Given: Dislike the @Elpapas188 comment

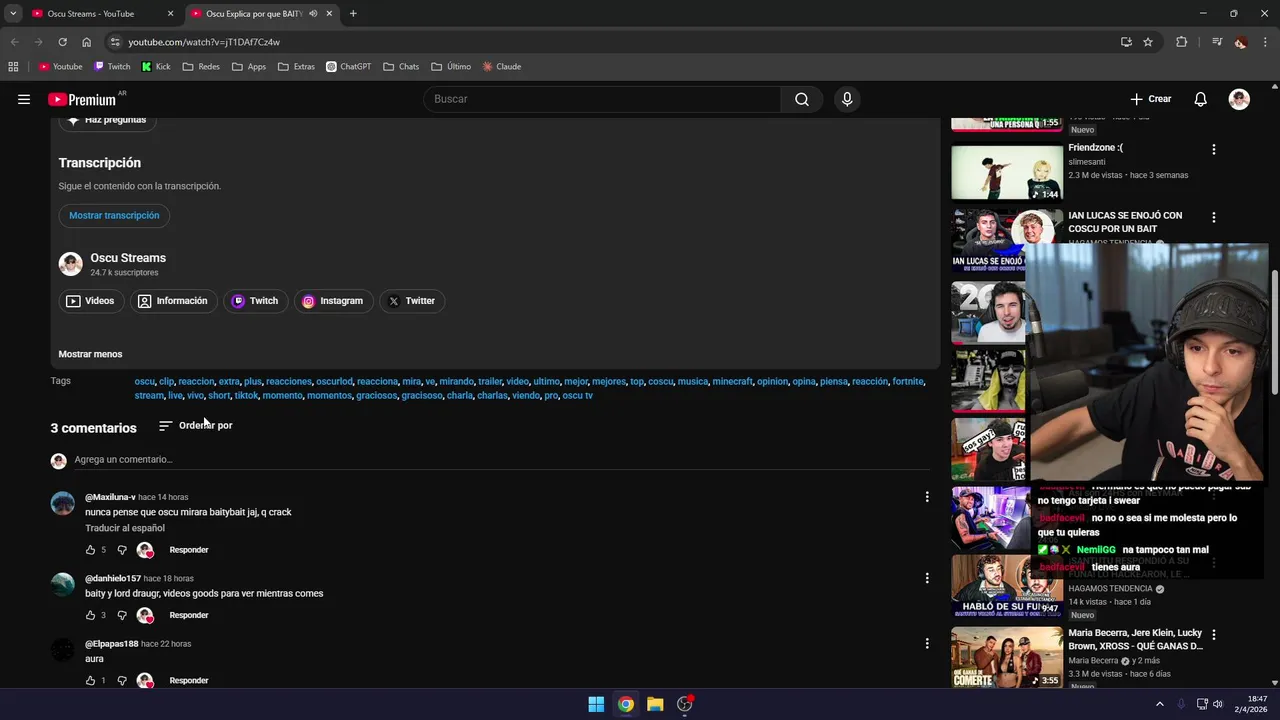Looking at the screenshot, I should (122, 680).
